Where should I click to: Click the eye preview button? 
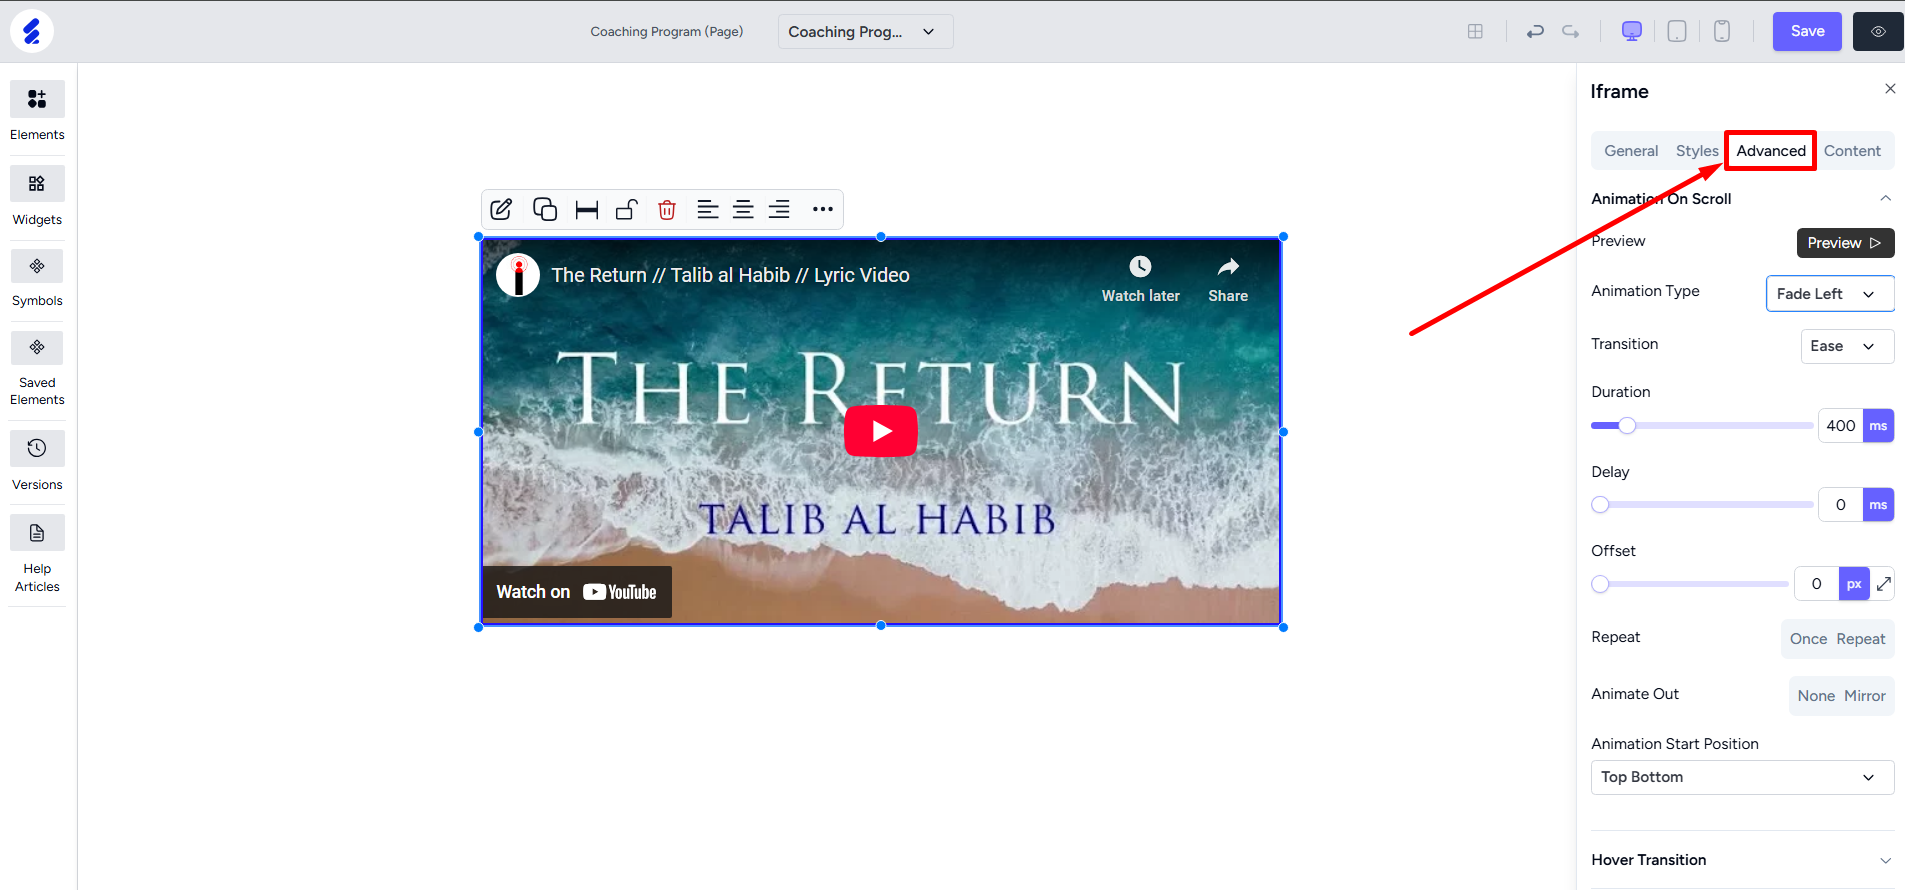[1878, 31]
